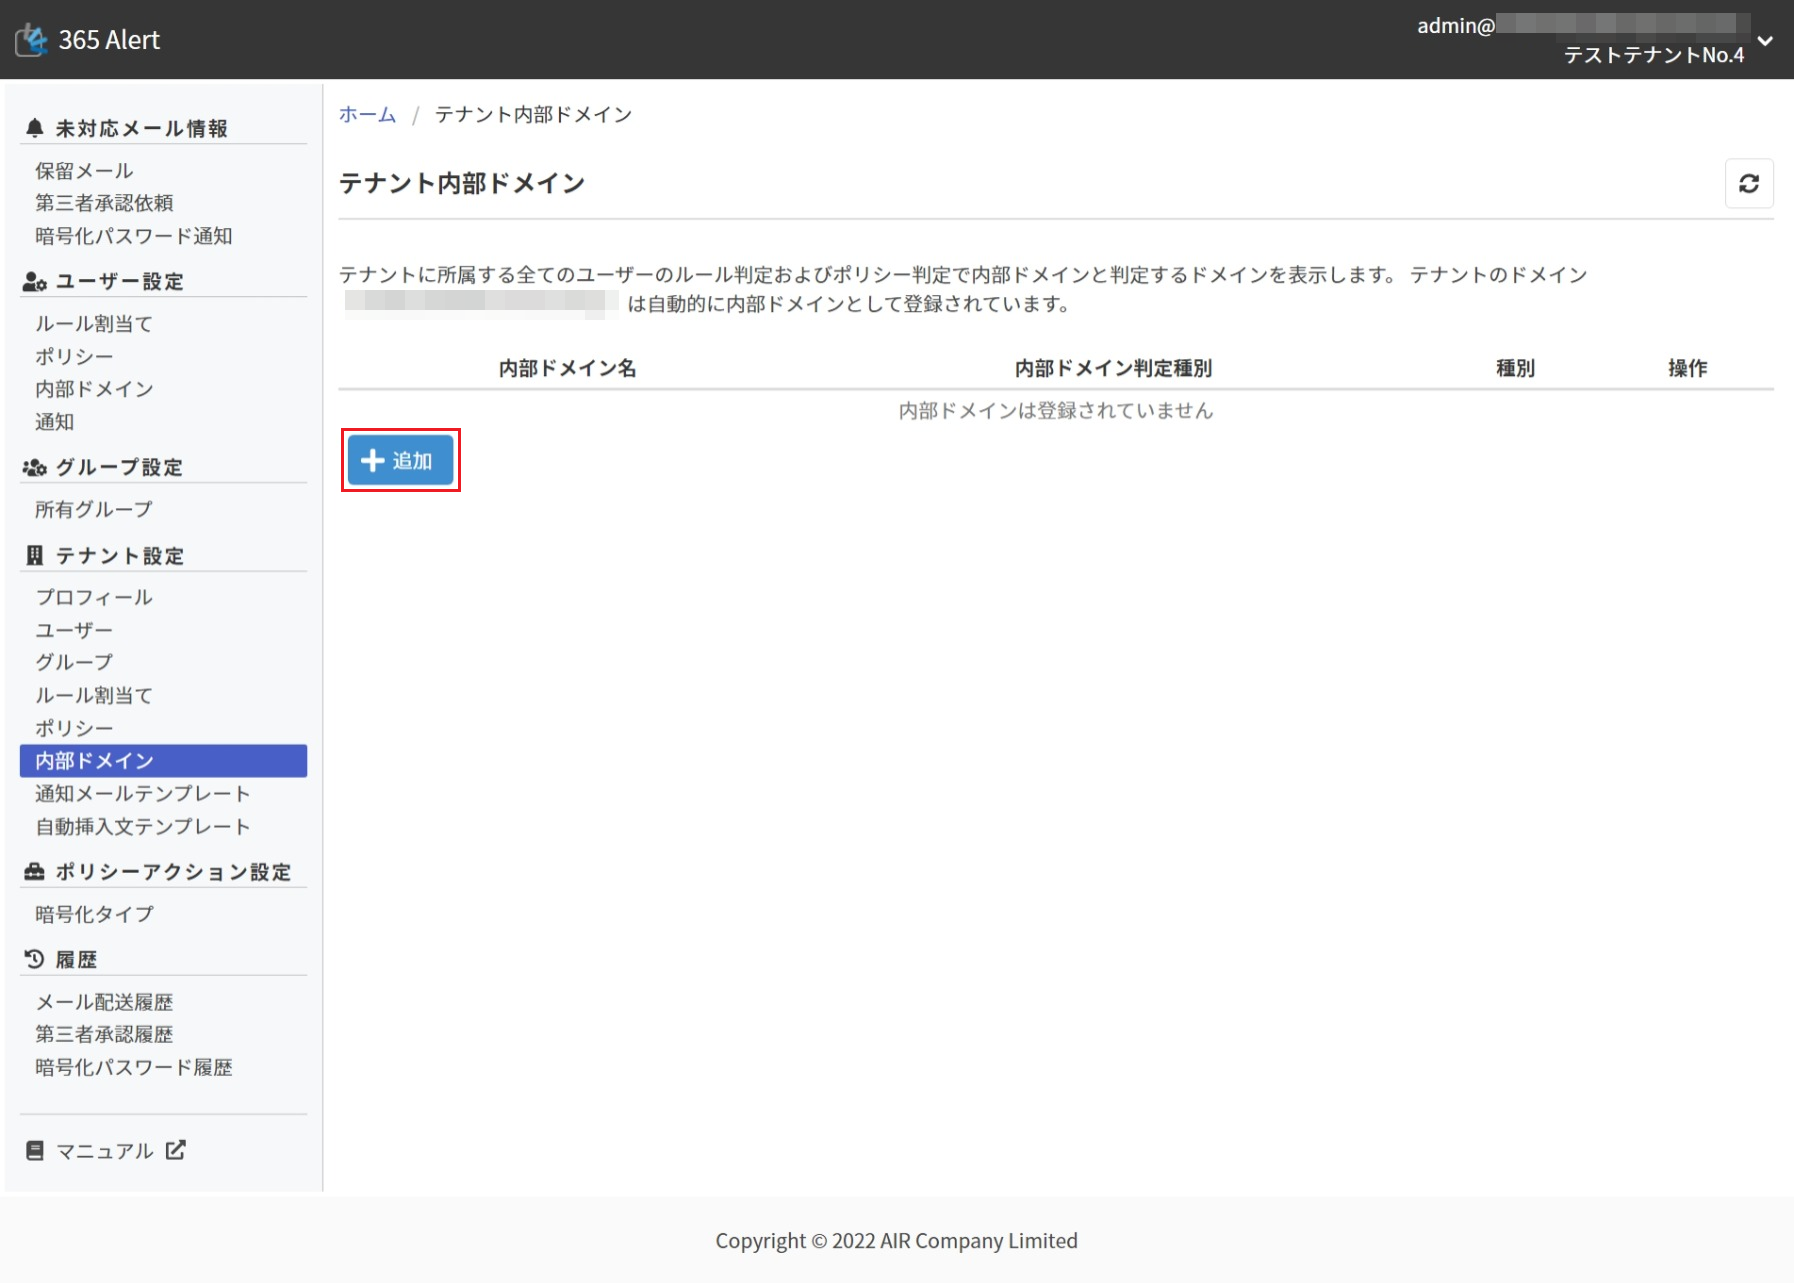The width and height of the screenshot is (1794, 1283).
Task: Click the group icon beside グループ設定
Action: coord(35,468)
